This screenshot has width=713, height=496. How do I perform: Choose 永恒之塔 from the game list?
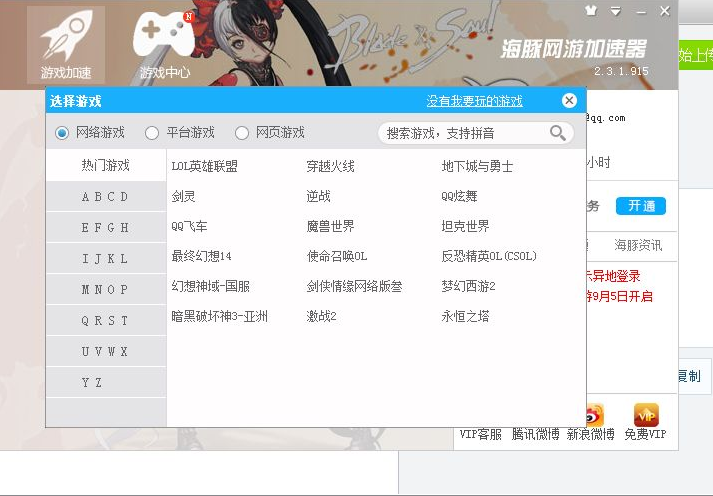(465, 316)
